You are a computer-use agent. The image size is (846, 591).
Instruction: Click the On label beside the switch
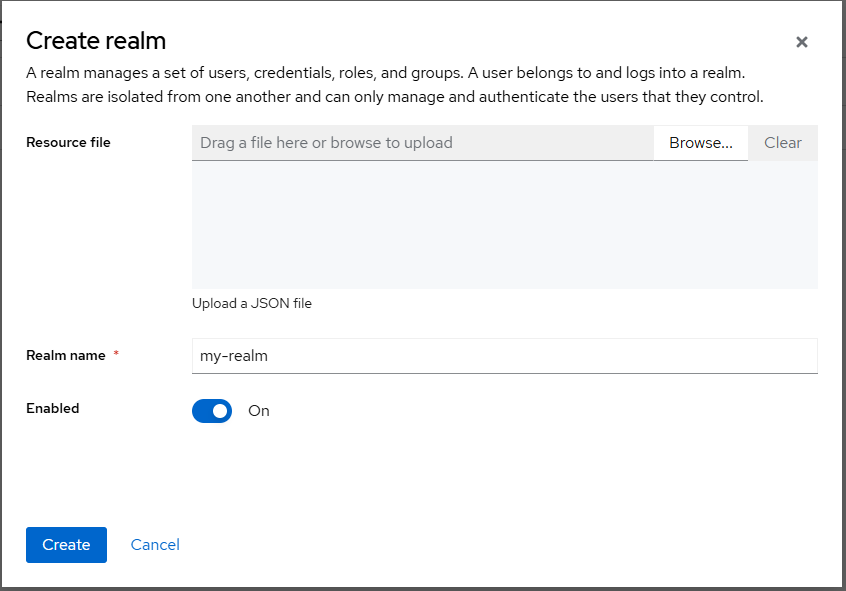pyautogui.click(x=259, y=411)
